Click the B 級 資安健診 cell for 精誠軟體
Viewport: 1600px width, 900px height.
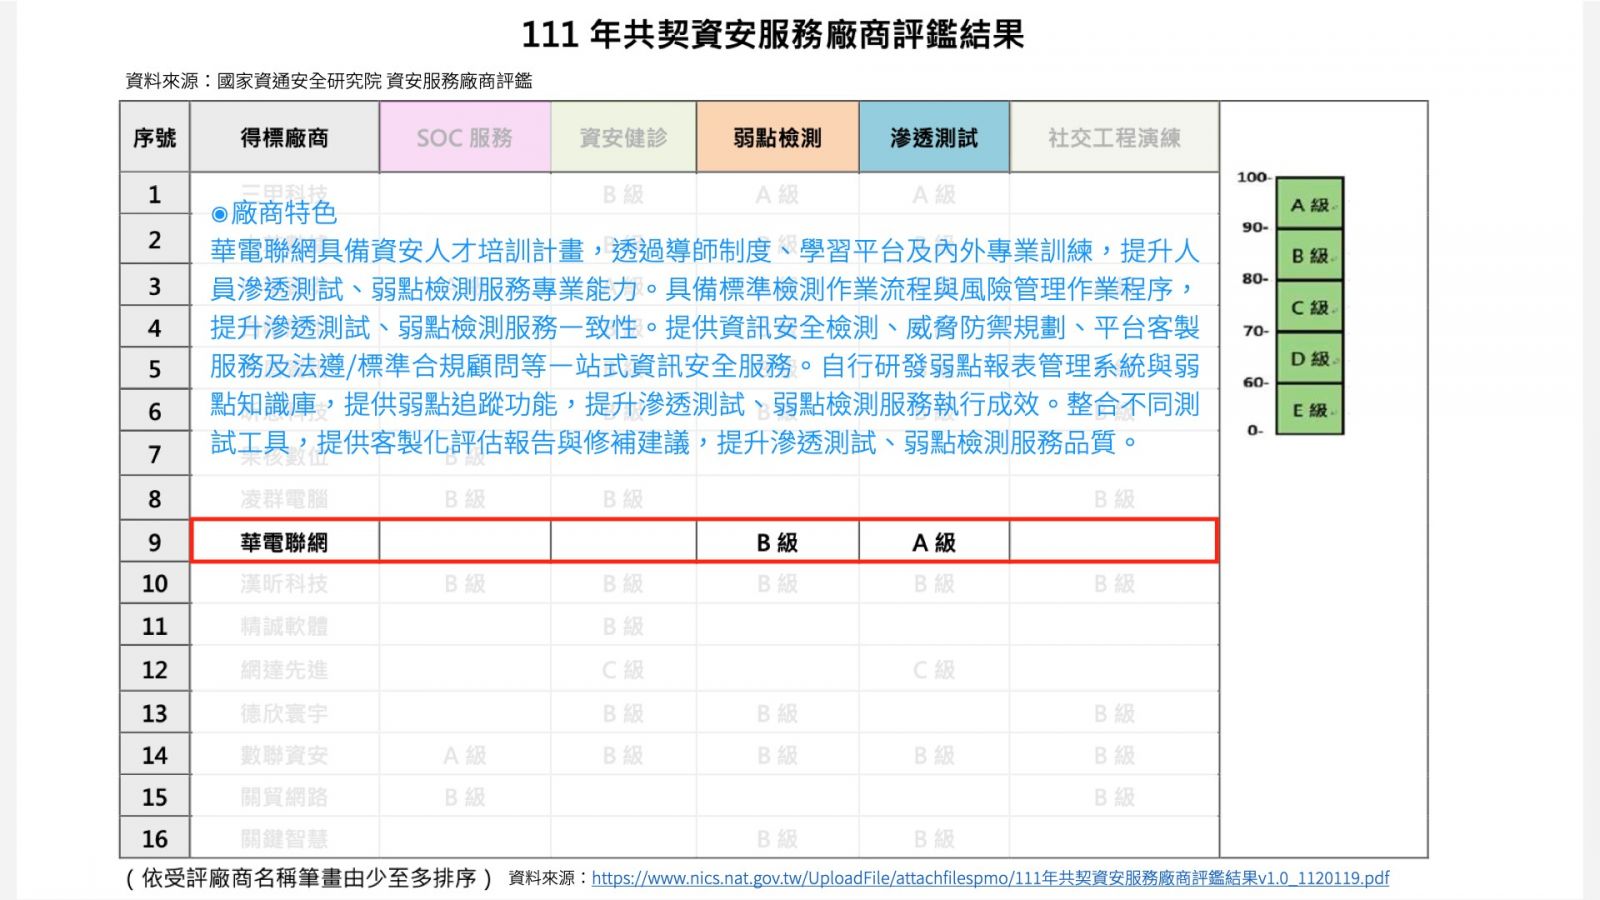click(x=624, y=626)
